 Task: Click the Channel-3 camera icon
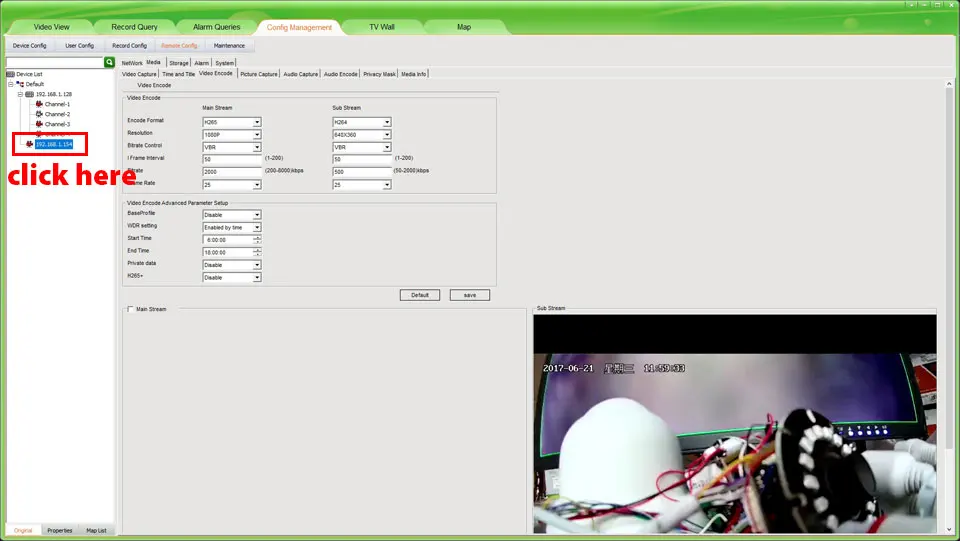[x=39, y=124]
